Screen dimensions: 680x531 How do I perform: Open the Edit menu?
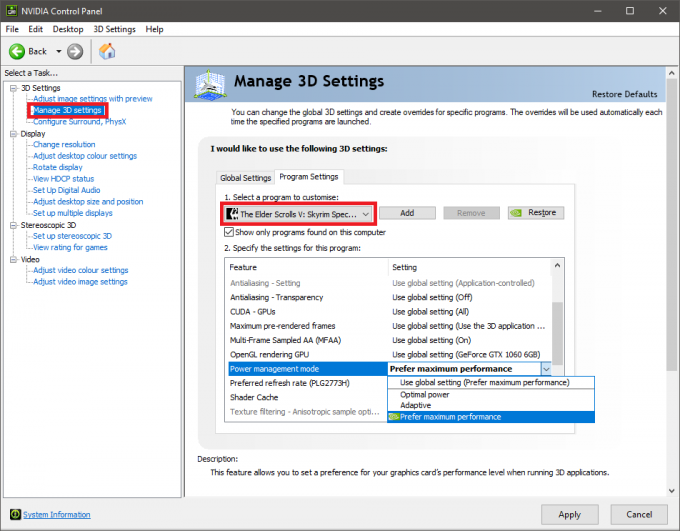pos(36,29)
